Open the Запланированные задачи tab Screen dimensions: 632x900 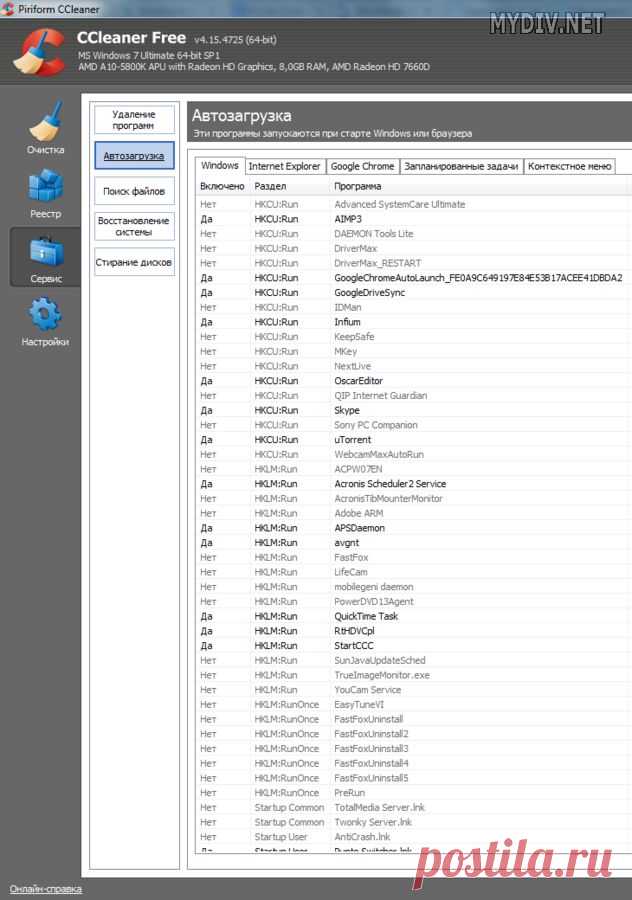461,166
